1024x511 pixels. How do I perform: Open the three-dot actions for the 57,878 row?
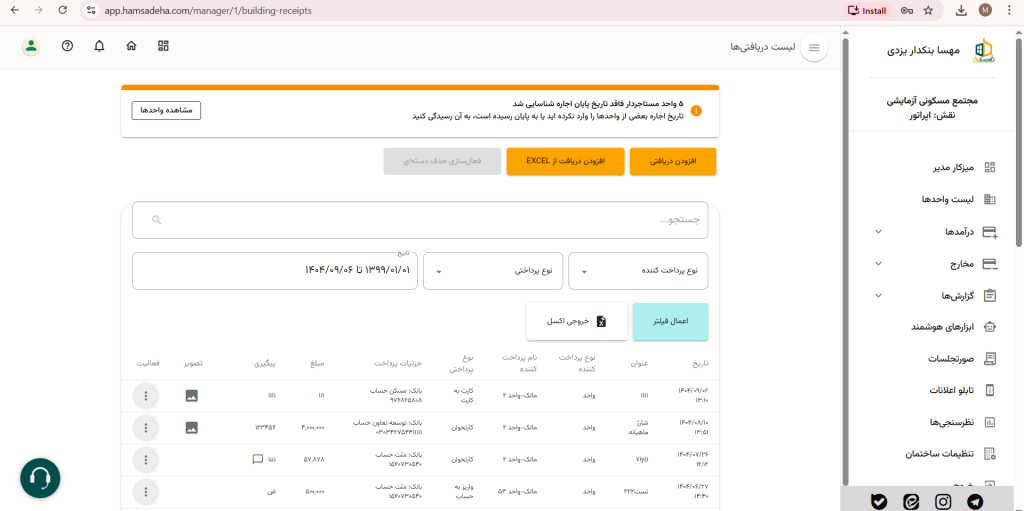pyautogui.click(x=146, y=460)
